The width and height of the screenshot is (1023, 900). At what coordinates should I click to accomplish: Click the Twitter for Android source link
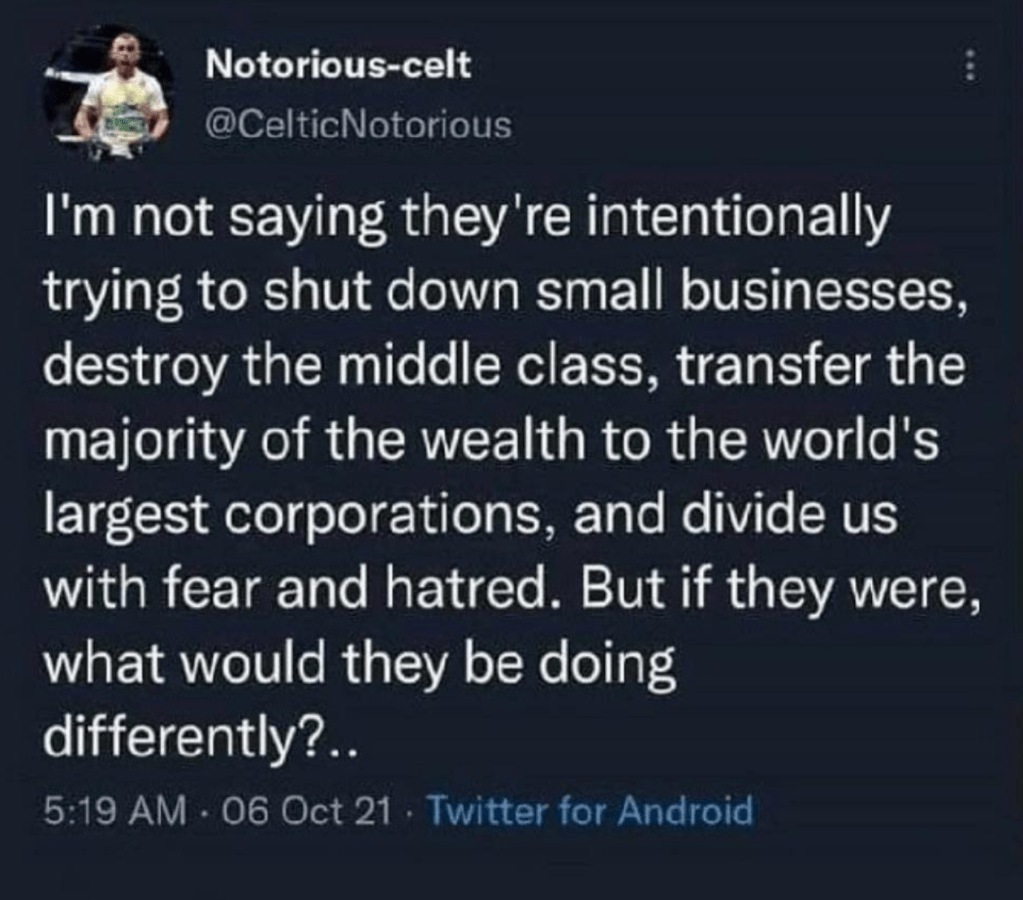pyautogui.click(x=589, y=808)
